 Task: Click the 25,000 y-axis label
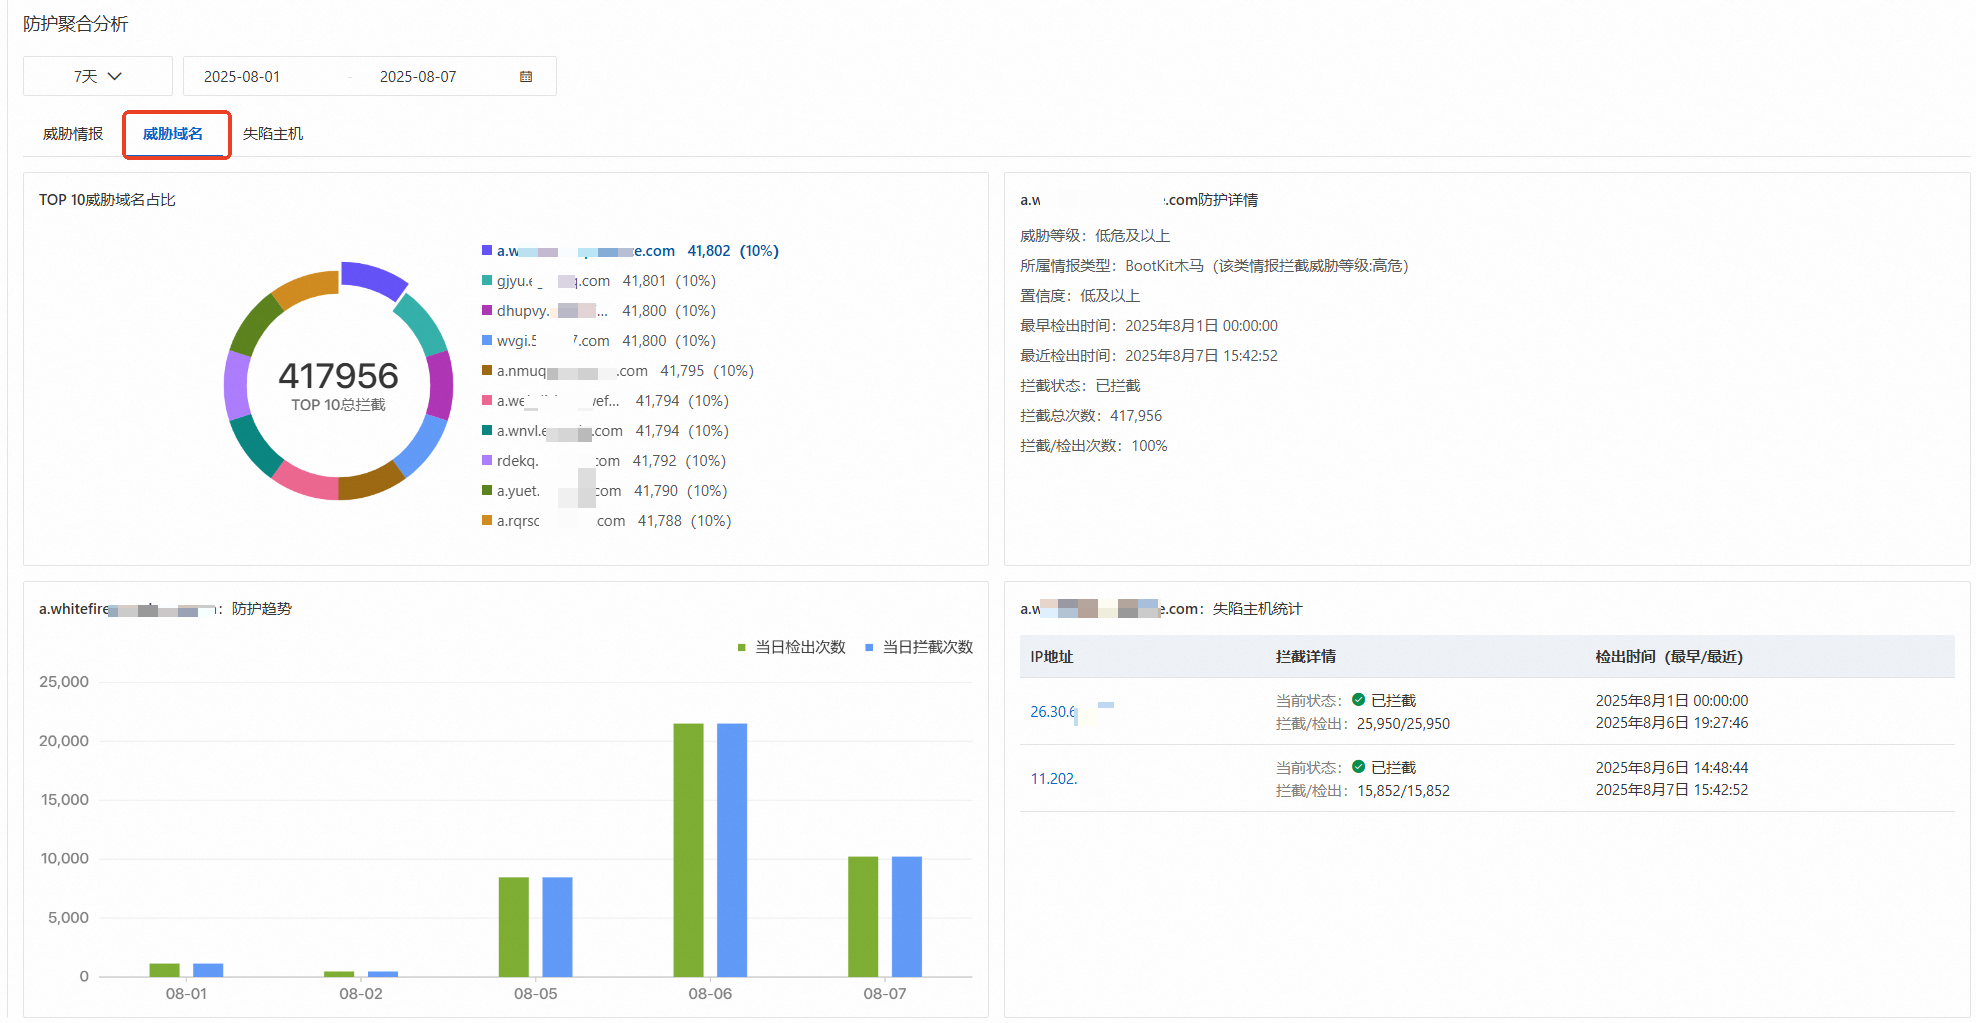(64, 682)
